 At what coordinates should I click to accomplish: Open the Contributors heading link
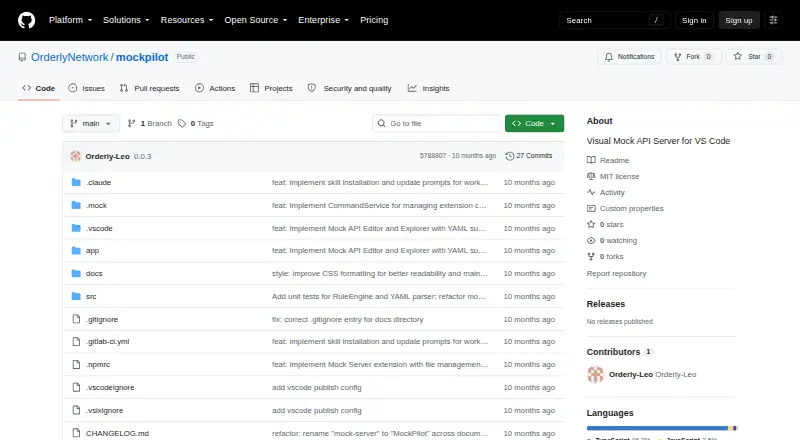pos(619,352)
